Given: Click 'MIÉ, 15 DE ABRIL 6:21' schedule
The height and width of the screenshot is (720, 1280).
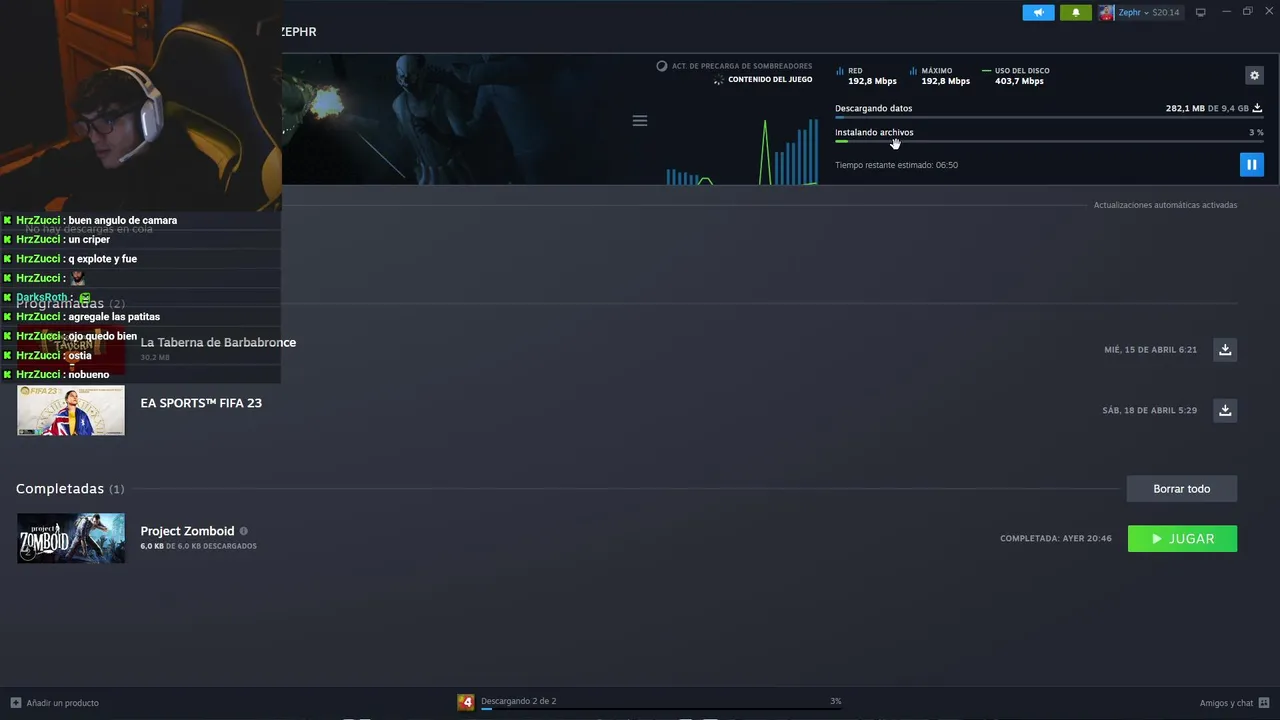Looking at the screenshot, I should (x=1150, y=350).
